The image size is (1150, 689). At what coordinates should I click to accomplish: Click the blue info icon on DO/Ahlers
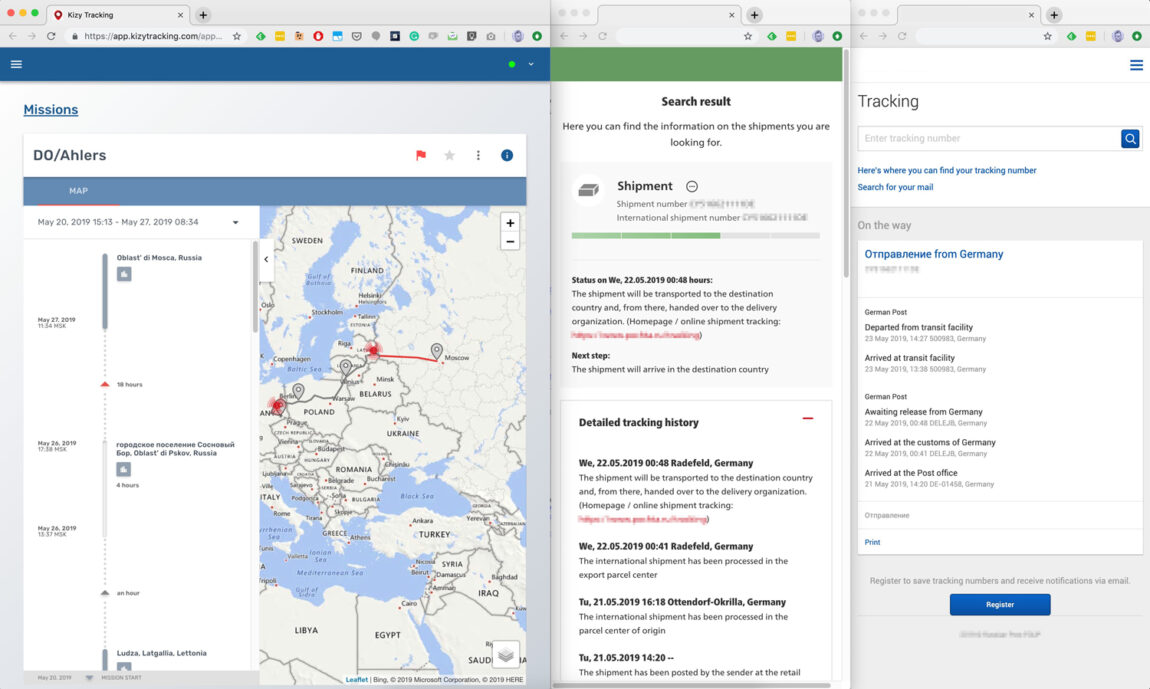507,156
